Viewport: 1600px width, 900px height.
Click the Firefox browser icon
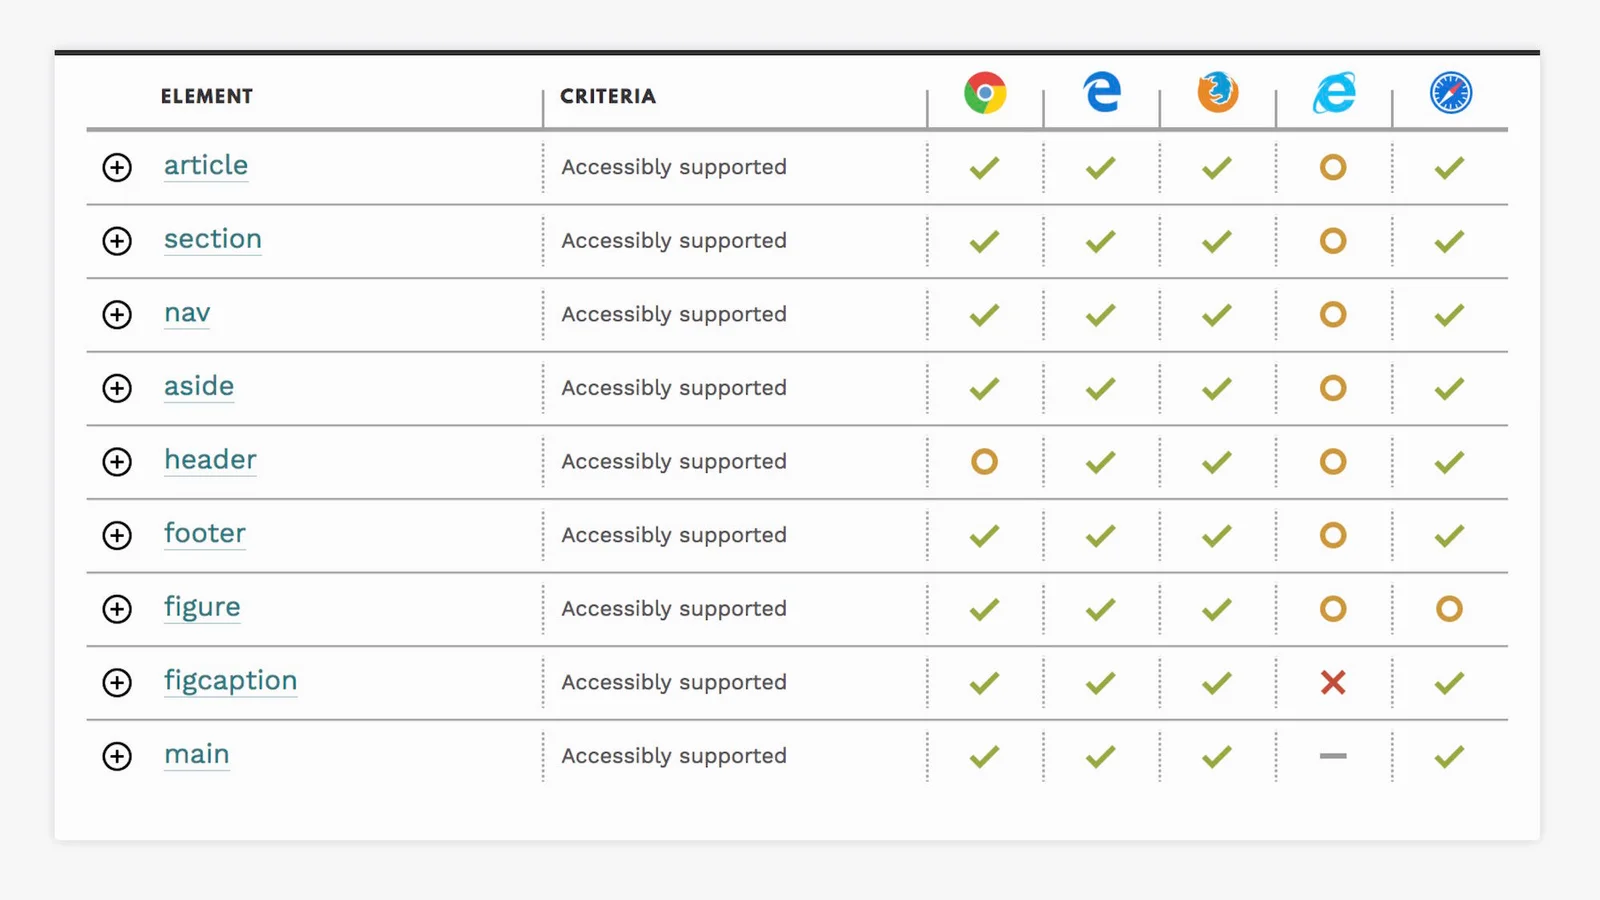click(x=1217, y=93)
